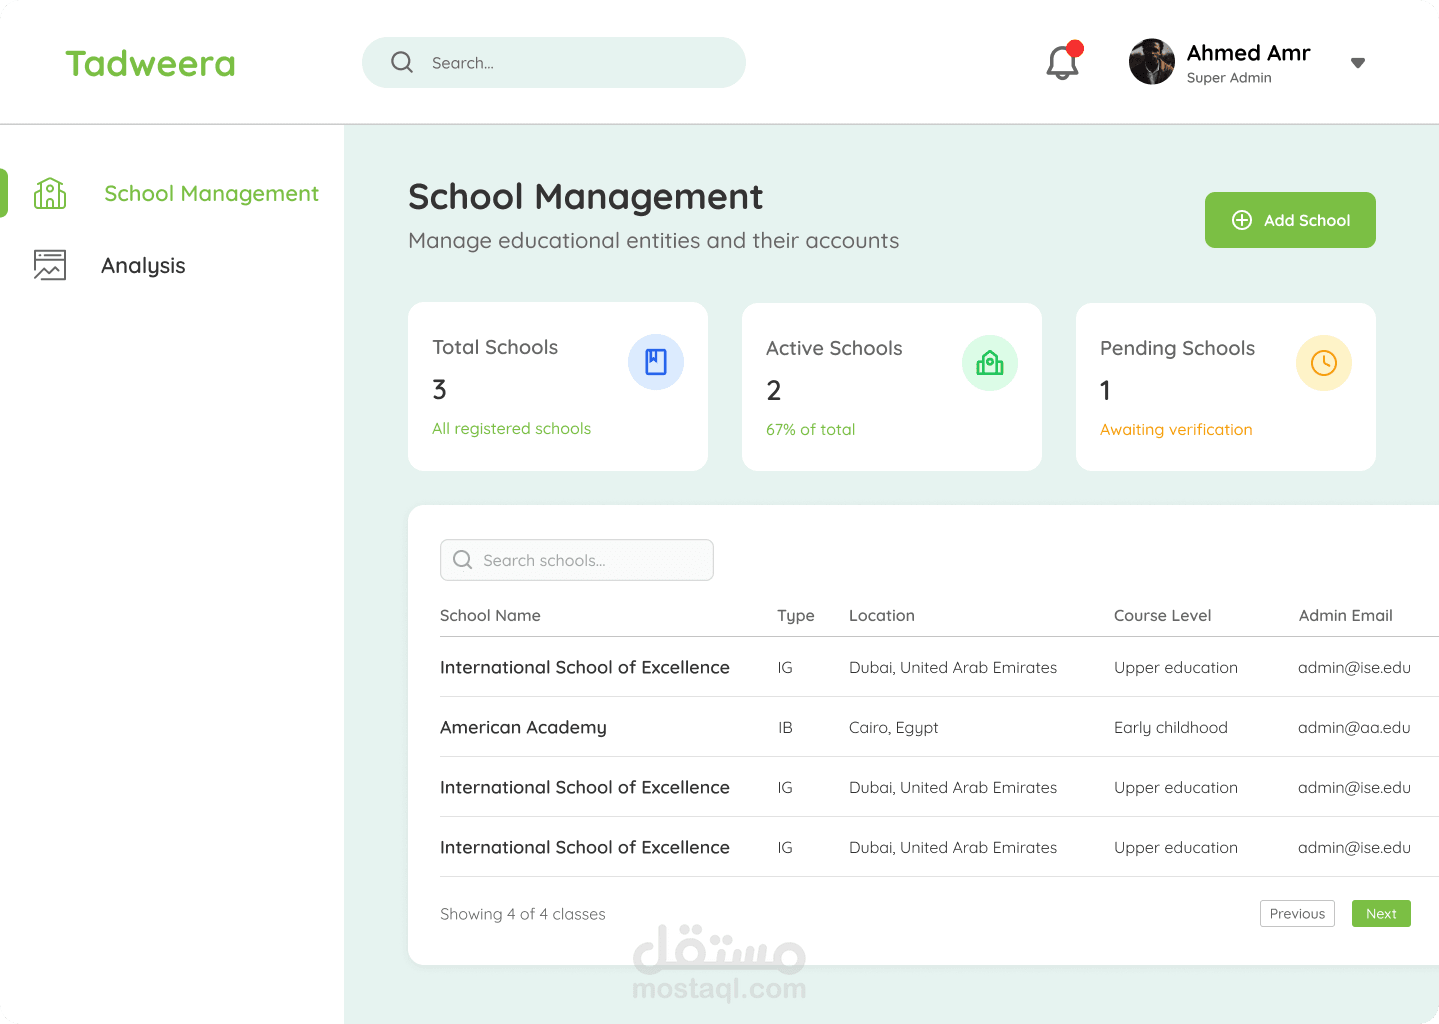Select the School Management building icon
Screen dimensions: 1439x1024
(50, 193)
